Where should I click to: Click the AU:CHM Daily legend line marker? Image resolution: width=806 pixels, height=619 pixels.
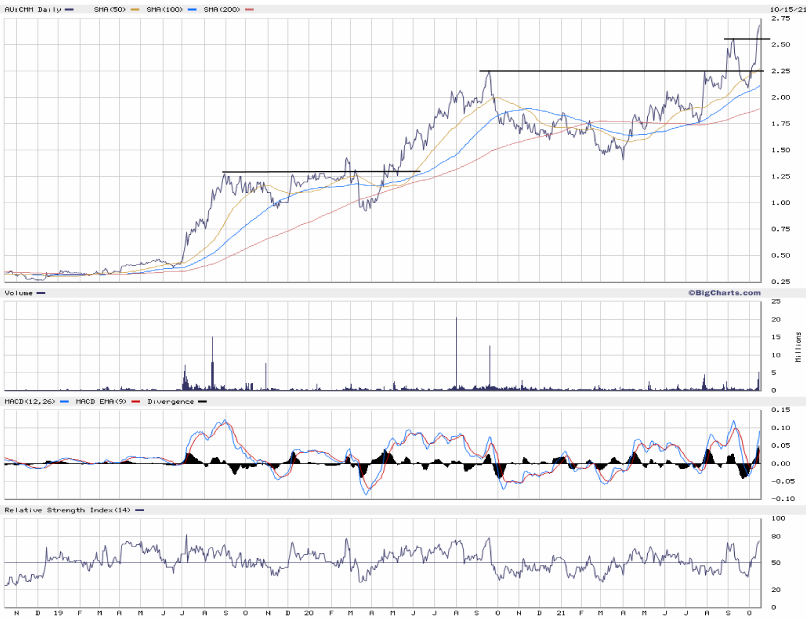pyautogui.click(x=69, y=9)
